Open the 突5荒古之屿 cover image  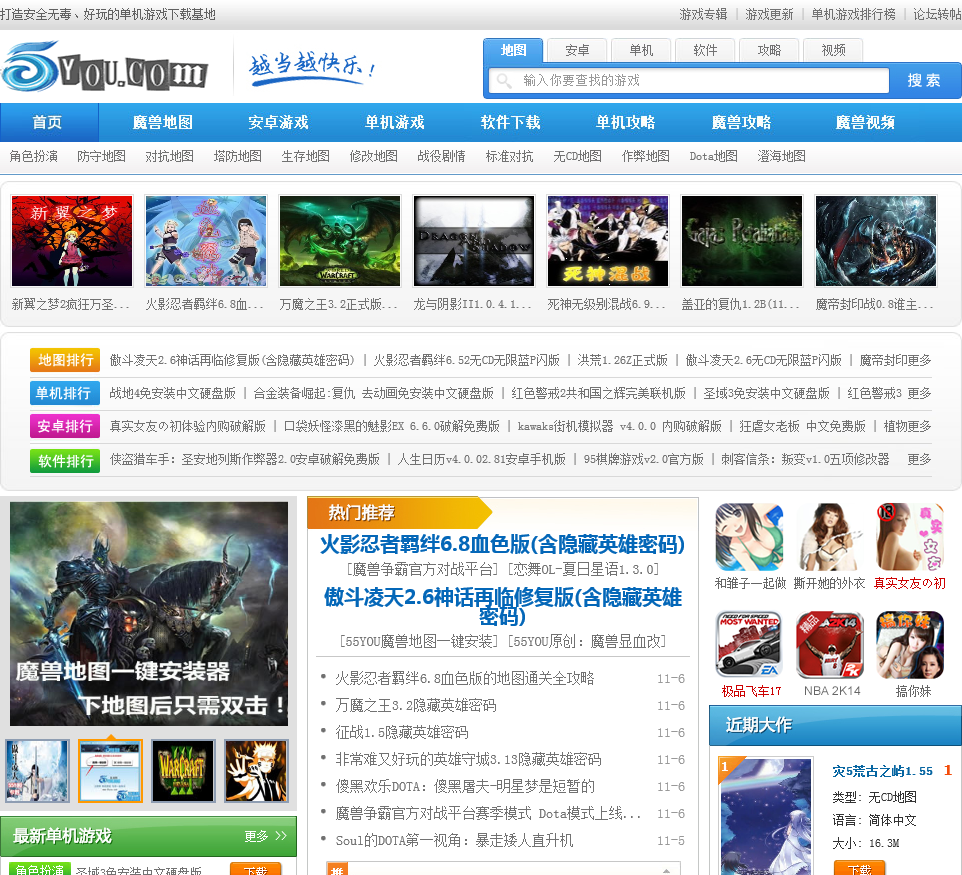coord(765,816)
